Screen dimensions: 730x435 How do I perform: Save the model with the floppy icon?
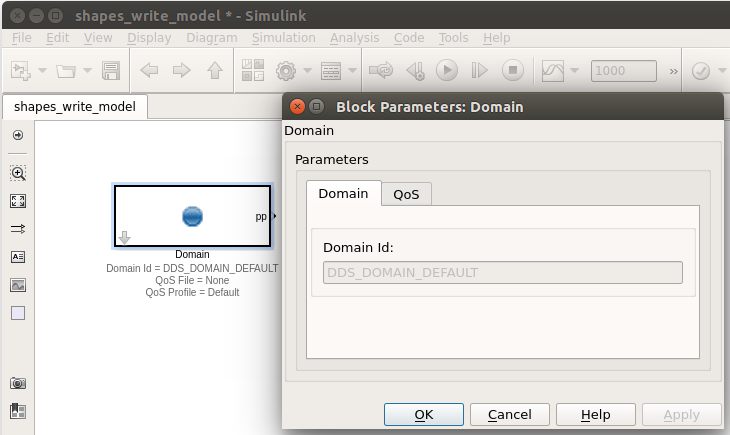[x=111, y=71]
